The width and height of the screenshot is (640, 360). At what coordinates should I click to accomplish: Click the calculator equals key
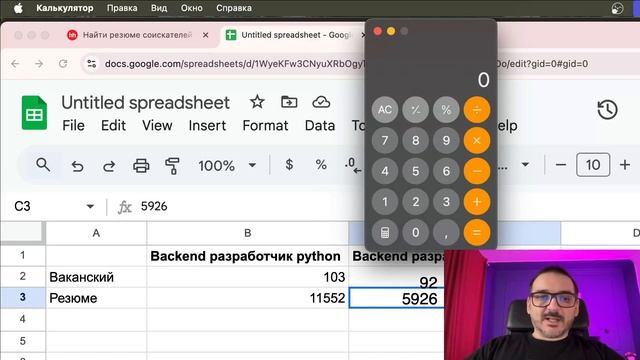coord(477,233)
